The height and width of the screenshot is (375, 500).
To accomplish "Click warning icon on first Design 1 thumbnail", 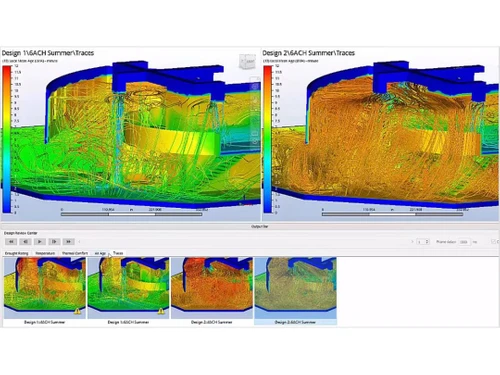I will click(x=77, y=311).
